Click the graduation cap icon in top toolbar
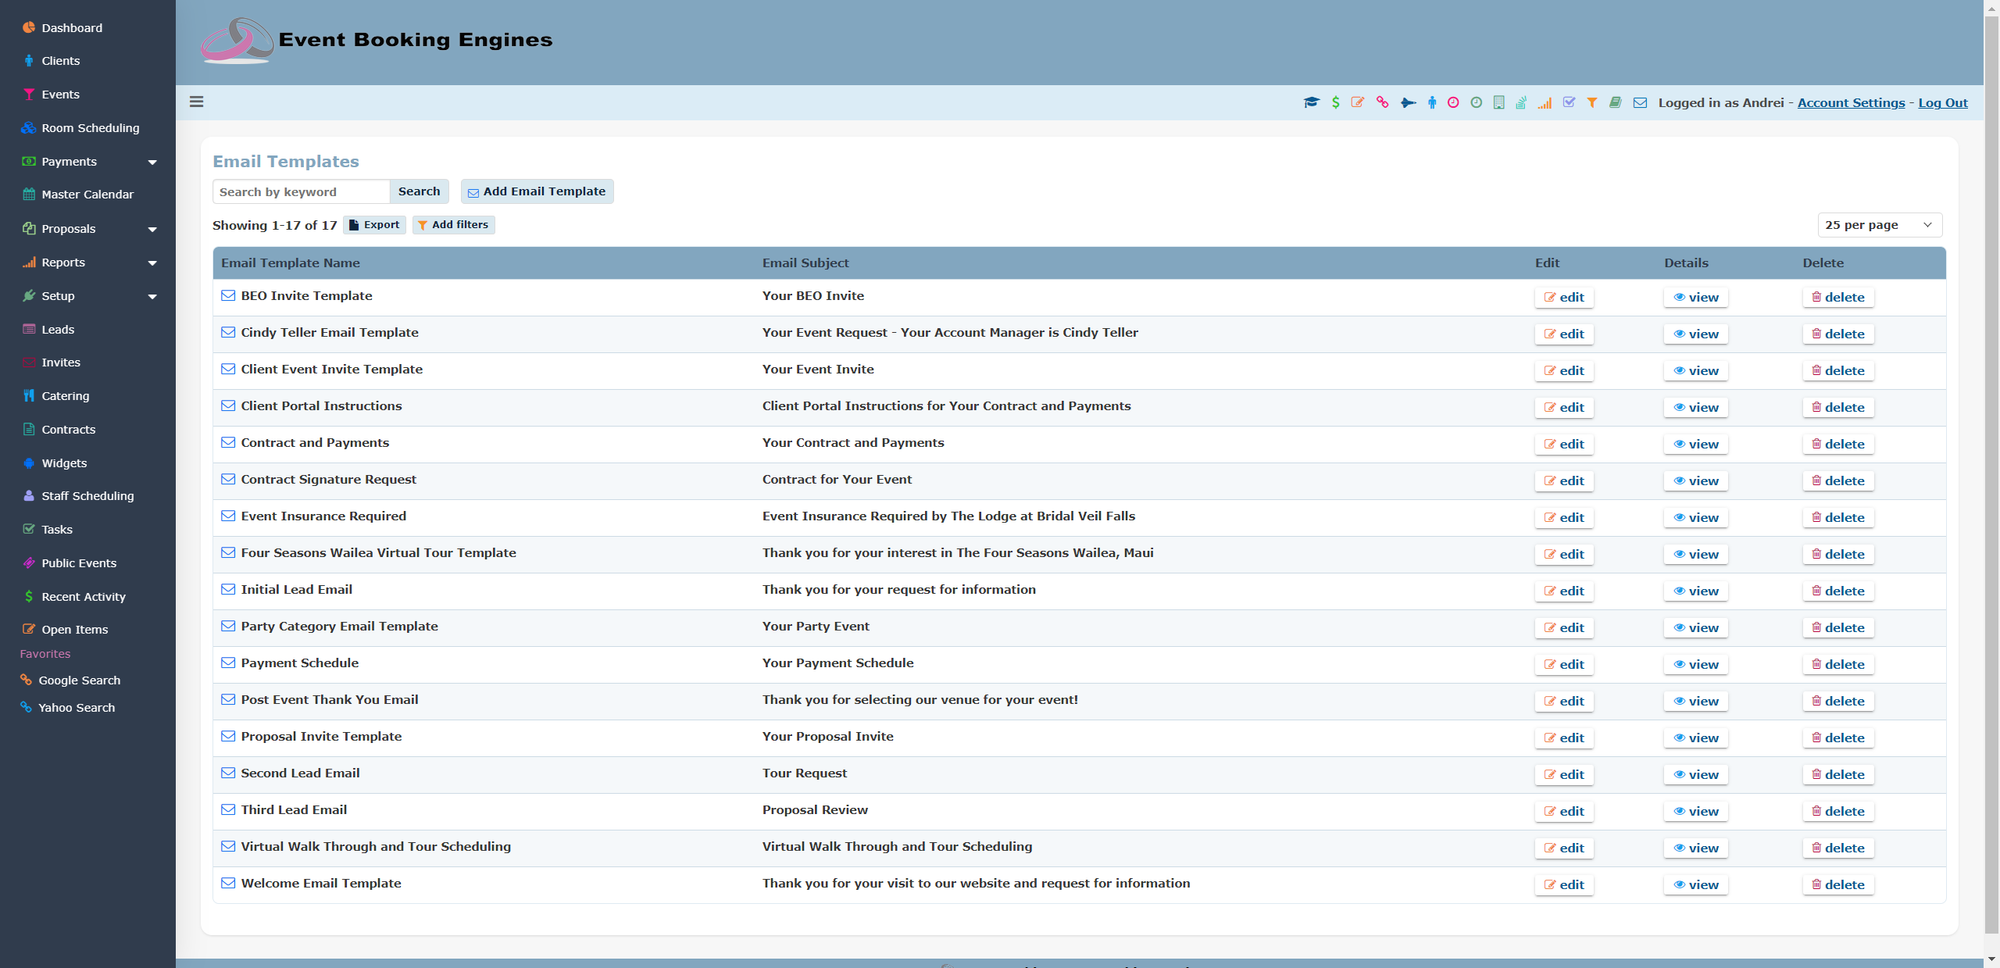 click(1311, 102)
